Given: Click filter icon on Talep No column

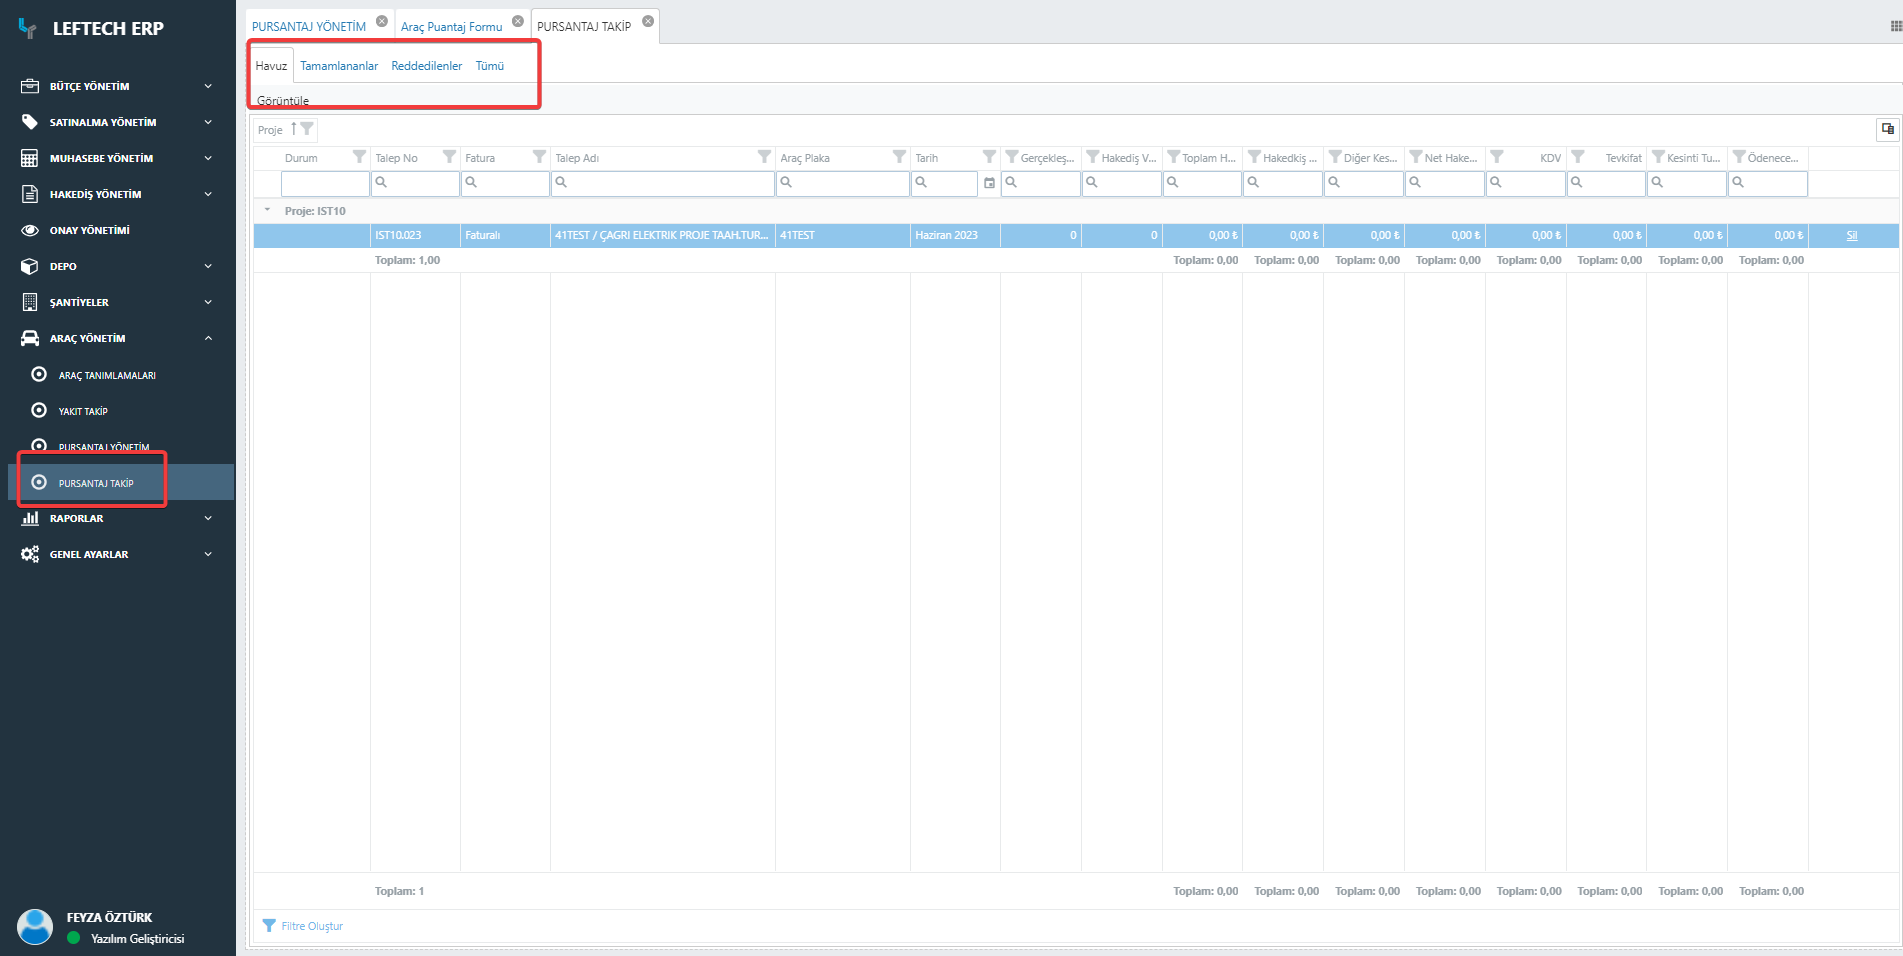Looking at the screenshot, I should 449,157.
